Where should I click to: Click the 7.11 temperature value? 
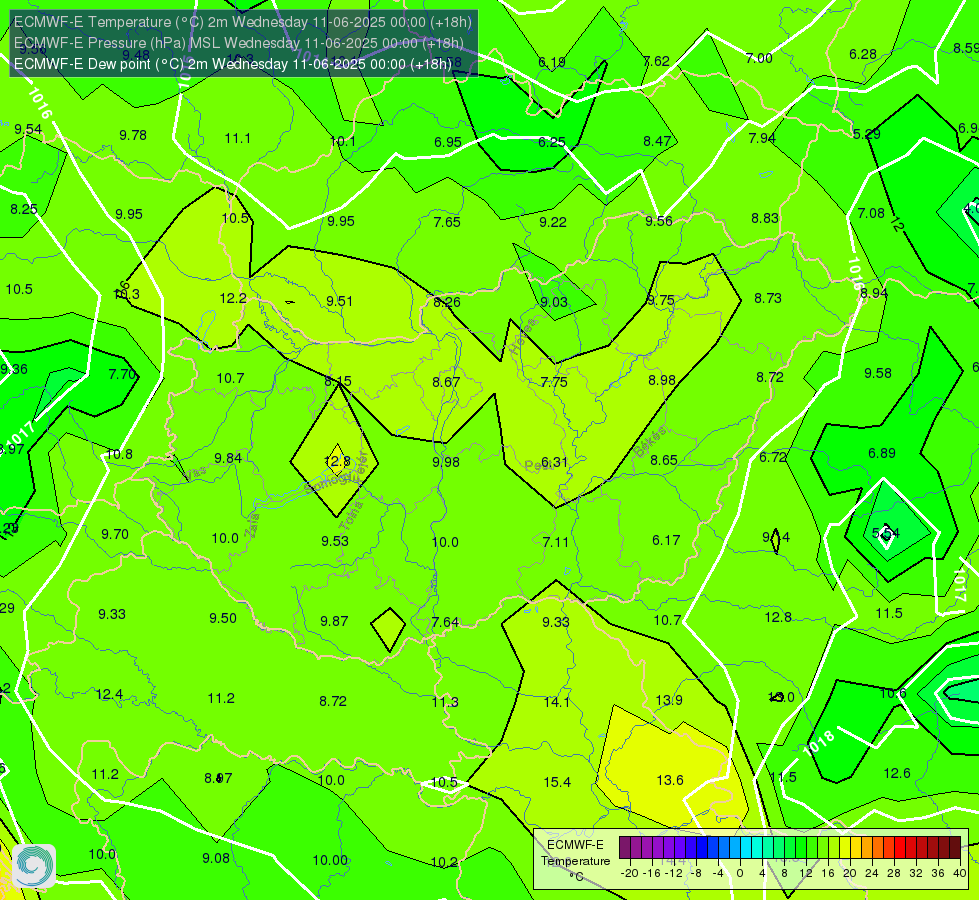click(556, 542)
